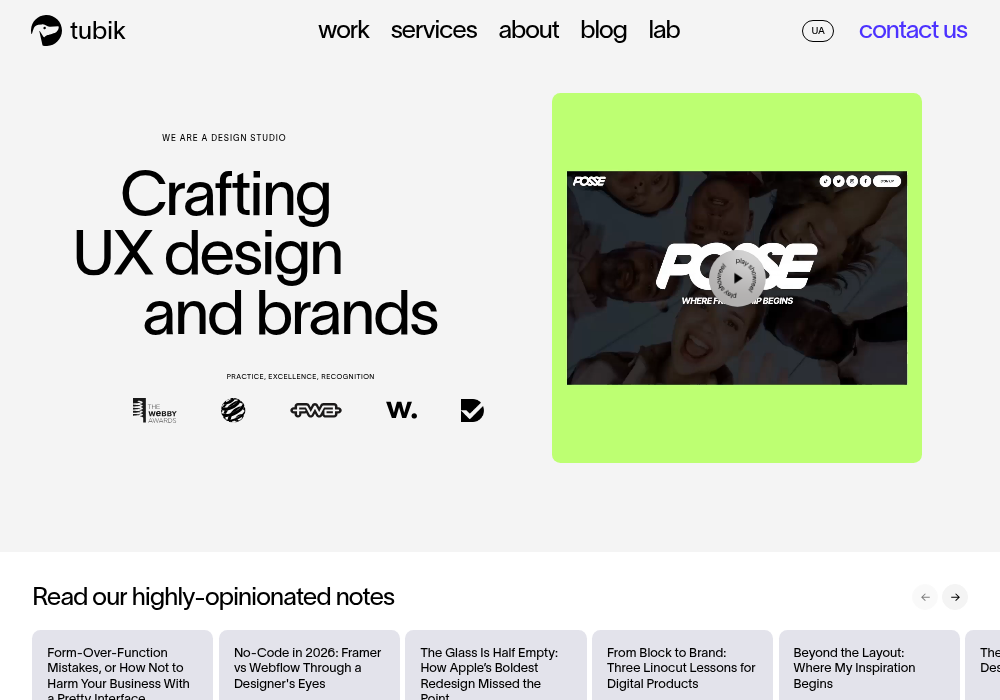Click the Awwwards W. logo

click(402, 410)
